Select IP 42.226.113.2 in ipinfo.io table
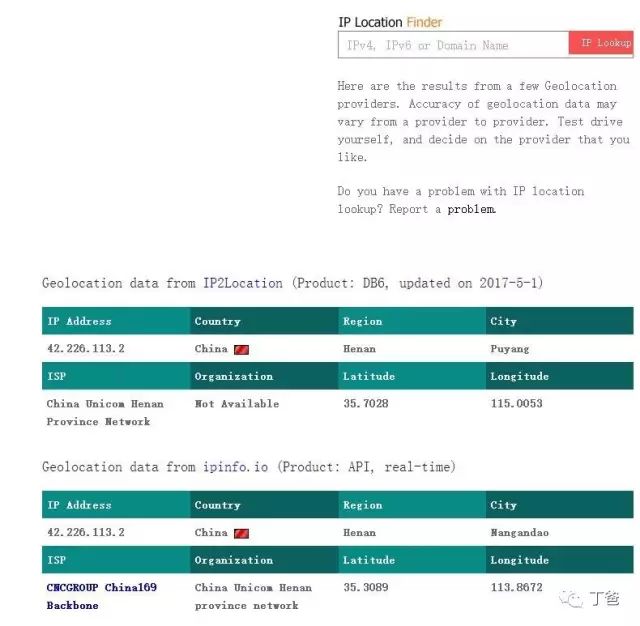This screenshot has width=640, height=626. [86, 532]
